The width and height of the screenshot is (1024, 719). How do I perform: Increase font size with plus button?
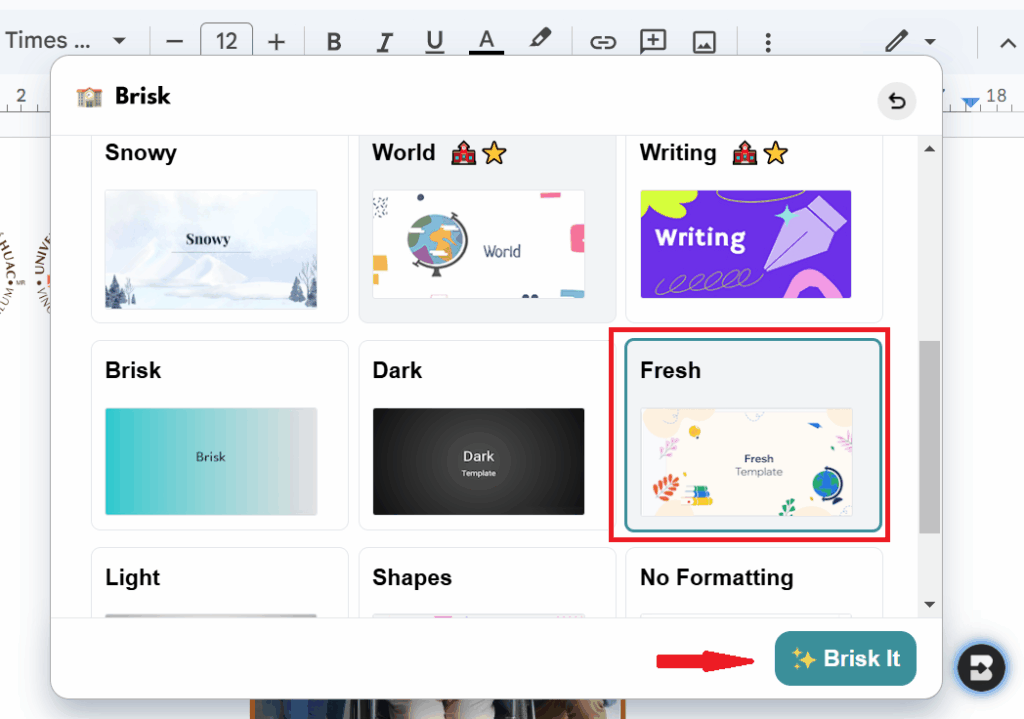click(277, 41)
